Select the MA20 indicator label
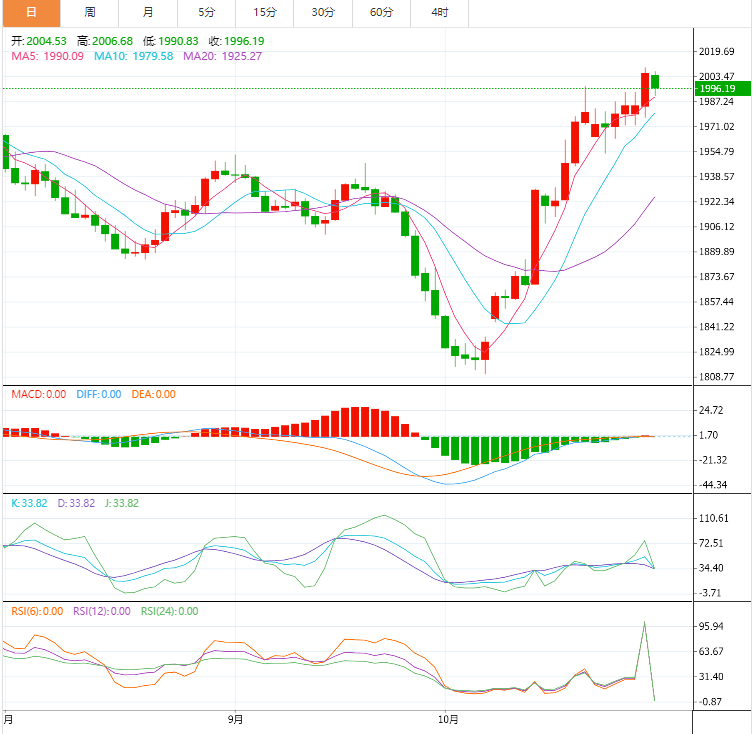753x734 pixels. point(222,56)
